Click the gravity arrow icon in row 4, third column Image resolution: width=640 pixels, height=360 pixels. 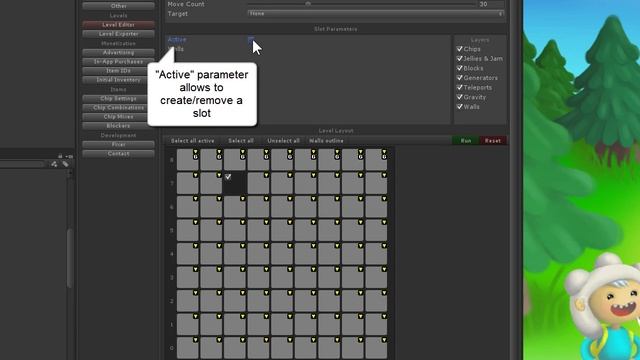click(x=243, y=246)
